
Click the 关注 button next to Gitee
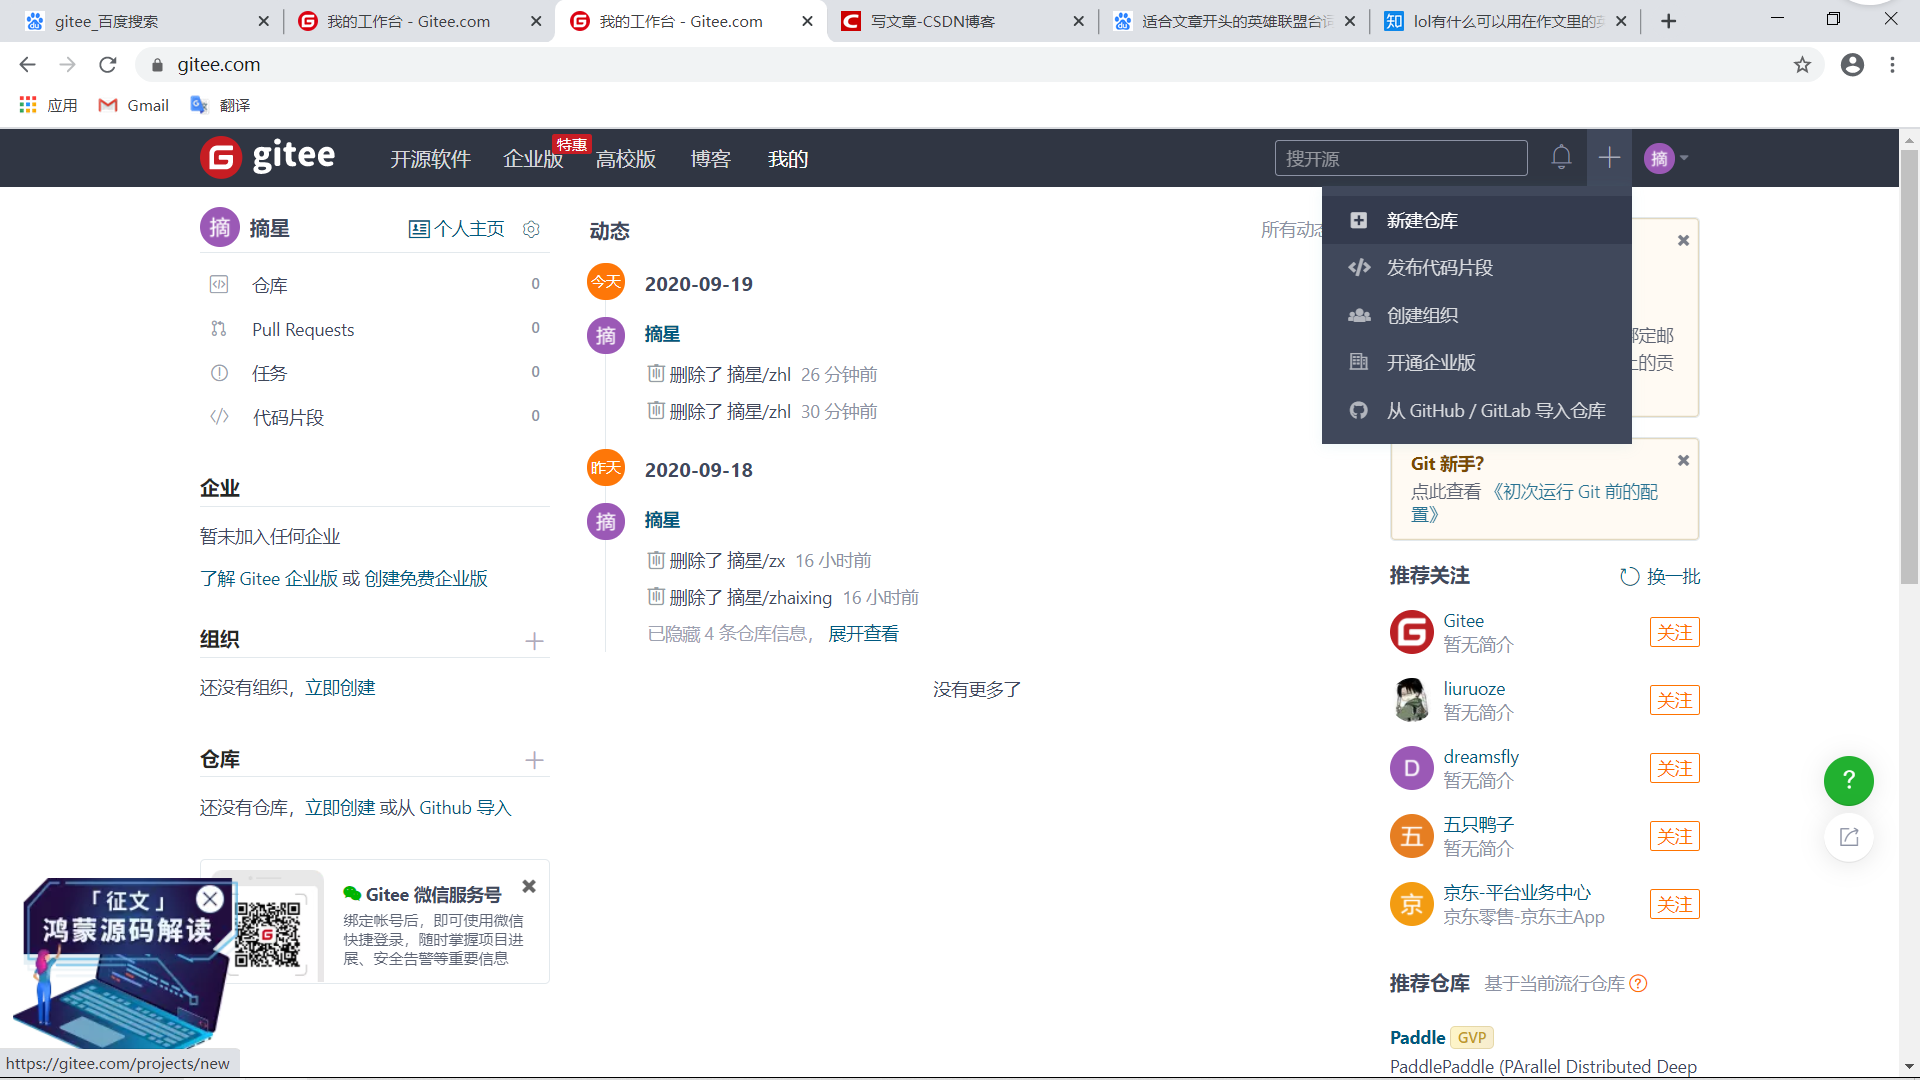[x=1674, y=632]
